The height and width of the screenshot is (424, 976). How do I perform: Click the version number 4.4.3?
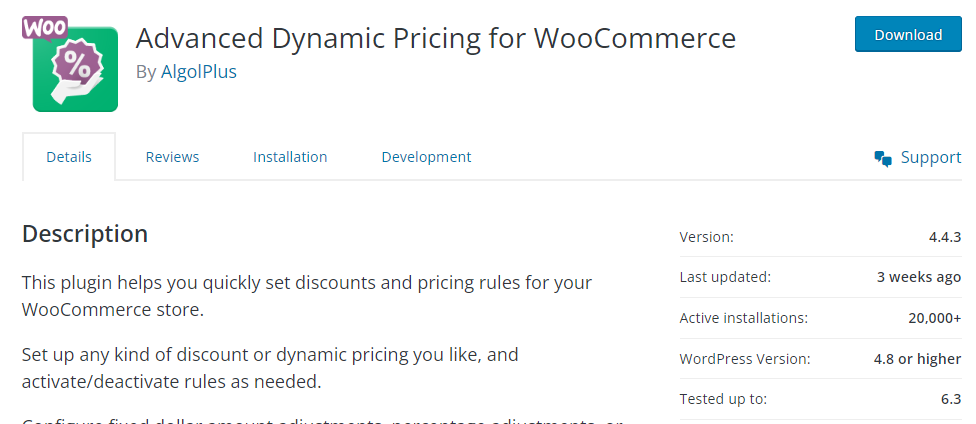(x=944, y=237)
